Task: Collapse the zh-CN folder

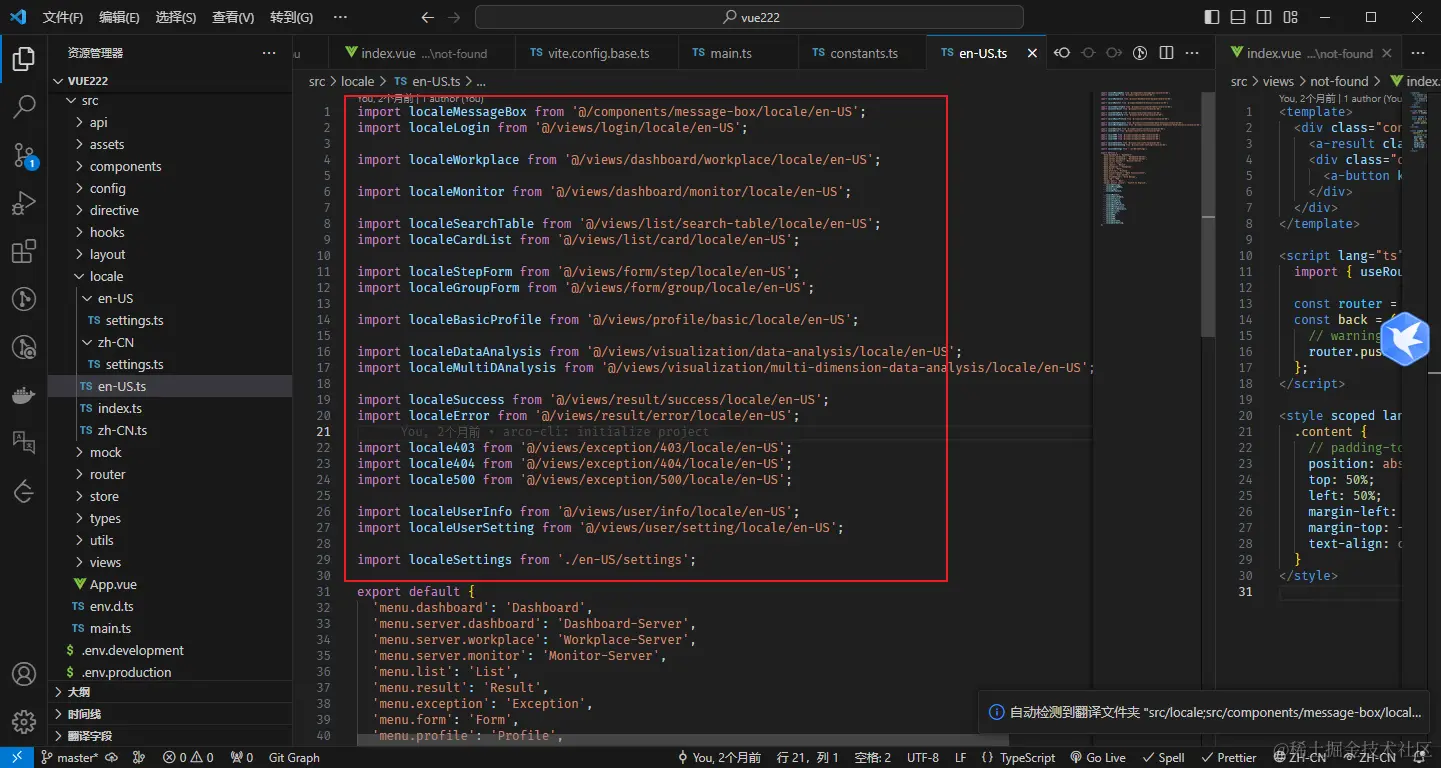Action: [x=171, y=342]
